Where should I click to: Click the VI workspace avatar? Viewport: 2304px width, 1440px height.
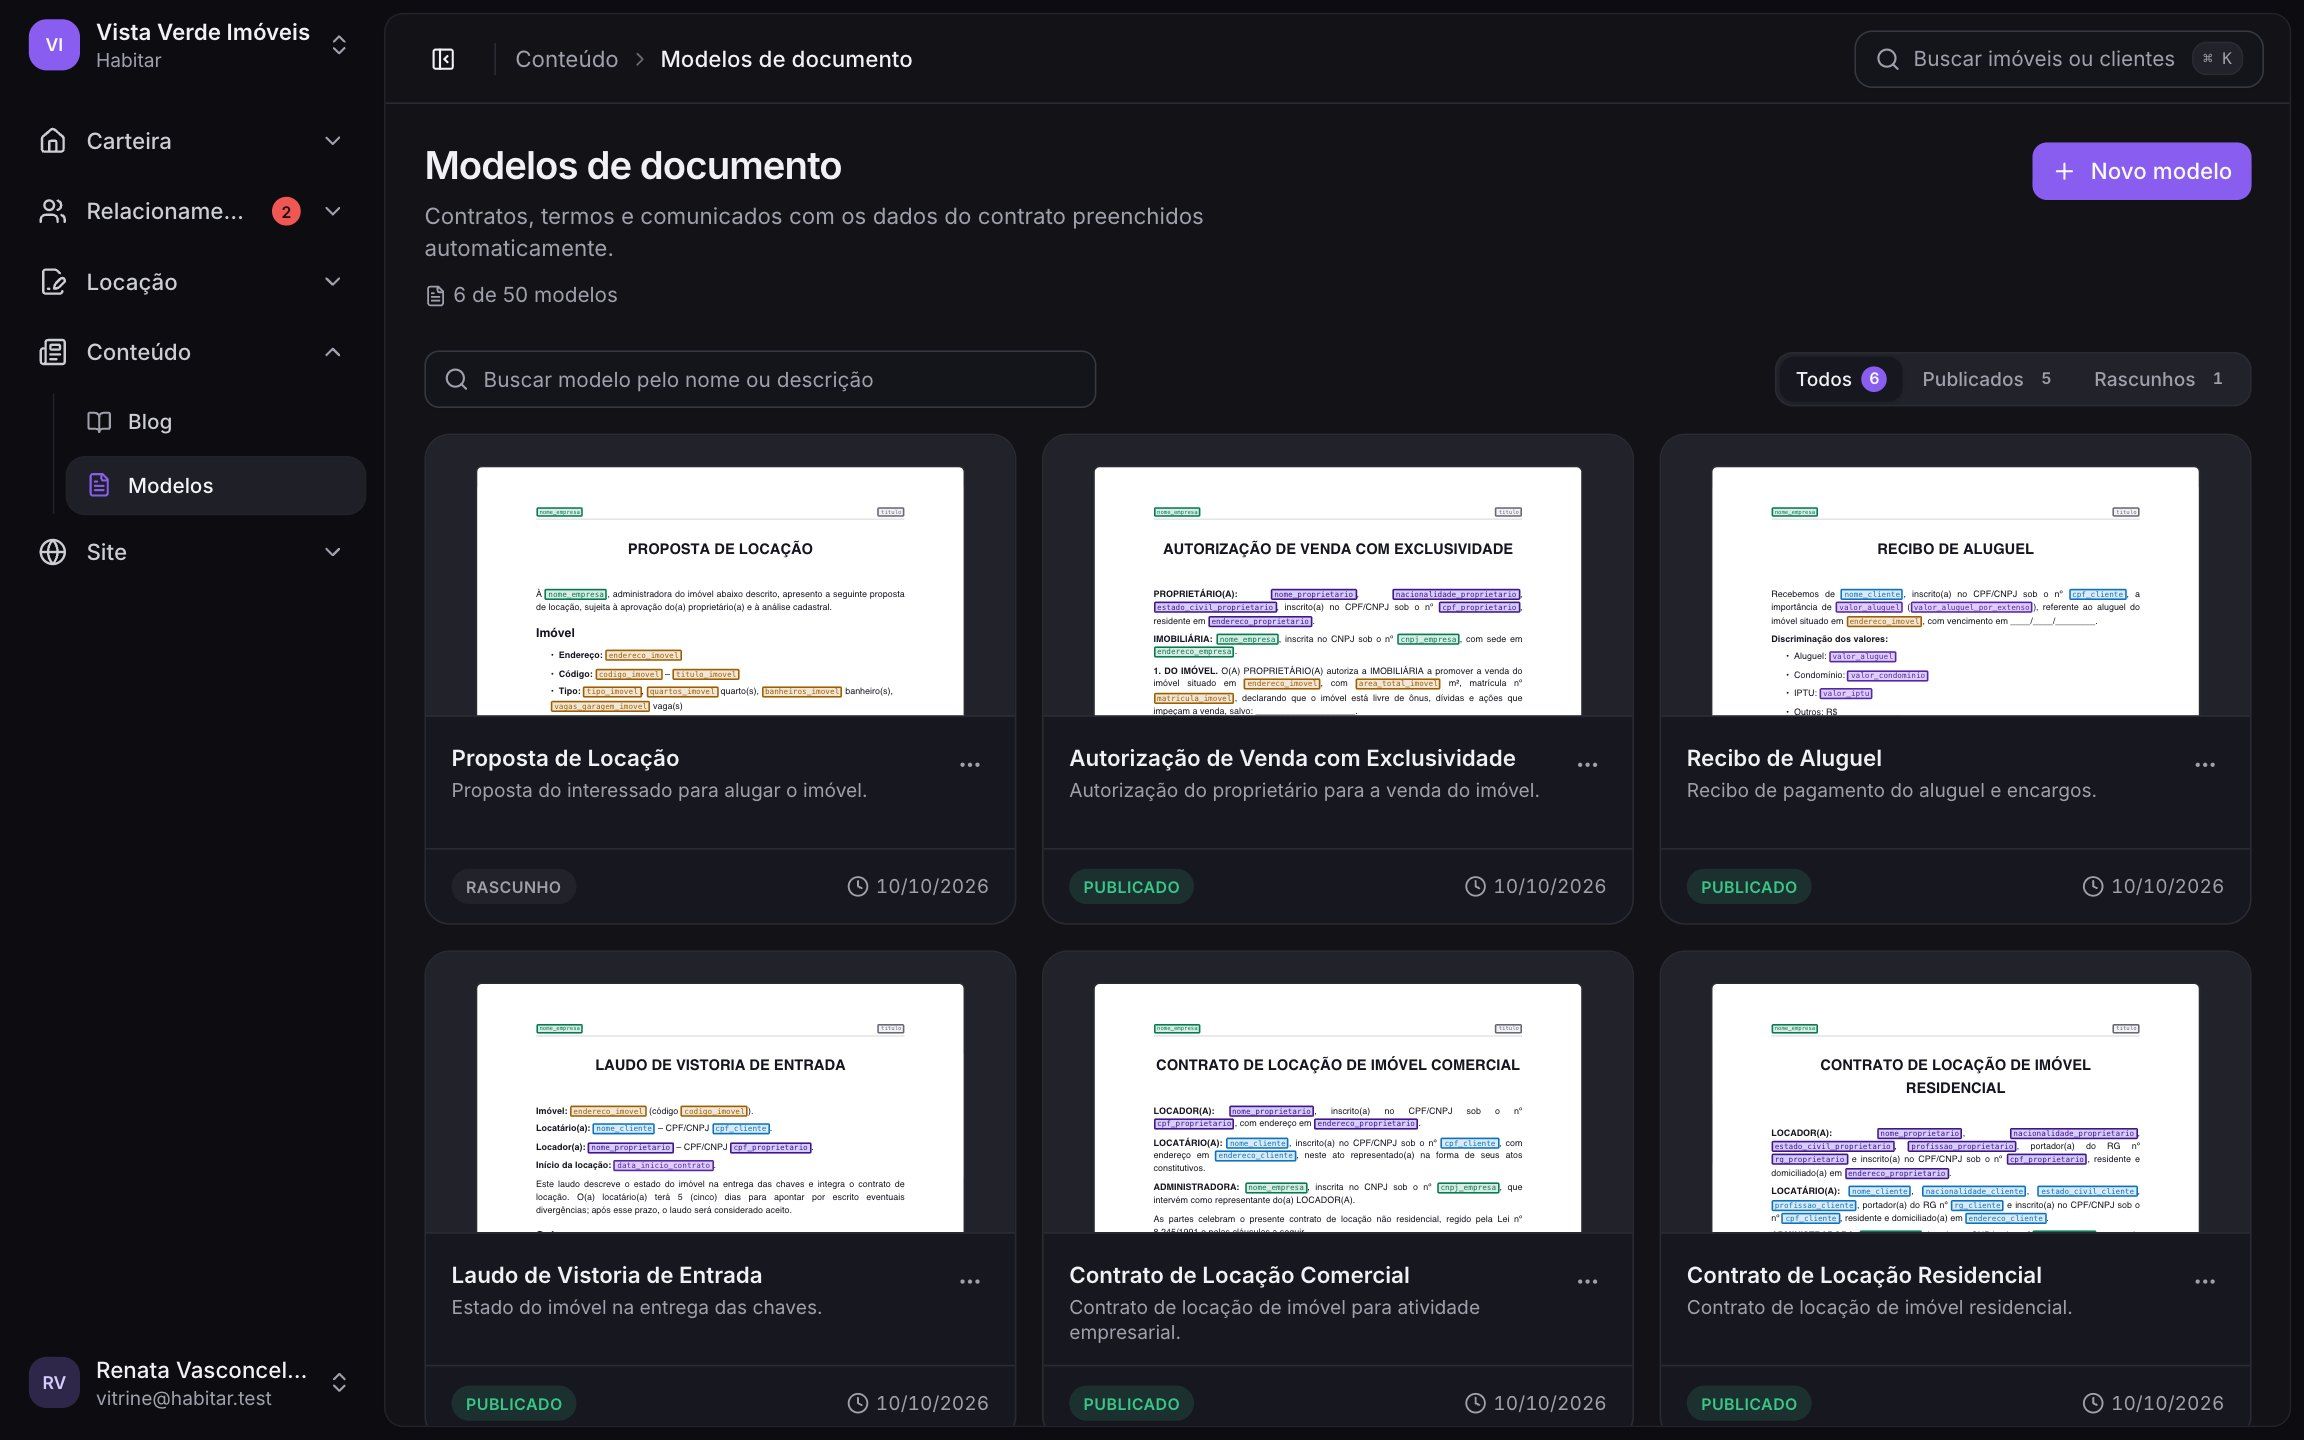[x=54, y=45]
